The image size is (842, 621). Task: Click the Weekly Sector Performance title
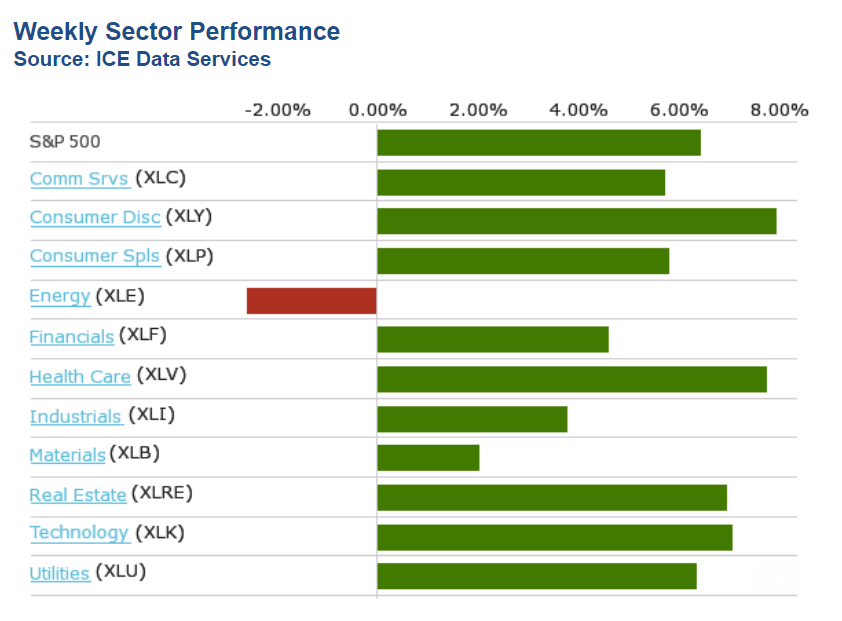point(177,32)
